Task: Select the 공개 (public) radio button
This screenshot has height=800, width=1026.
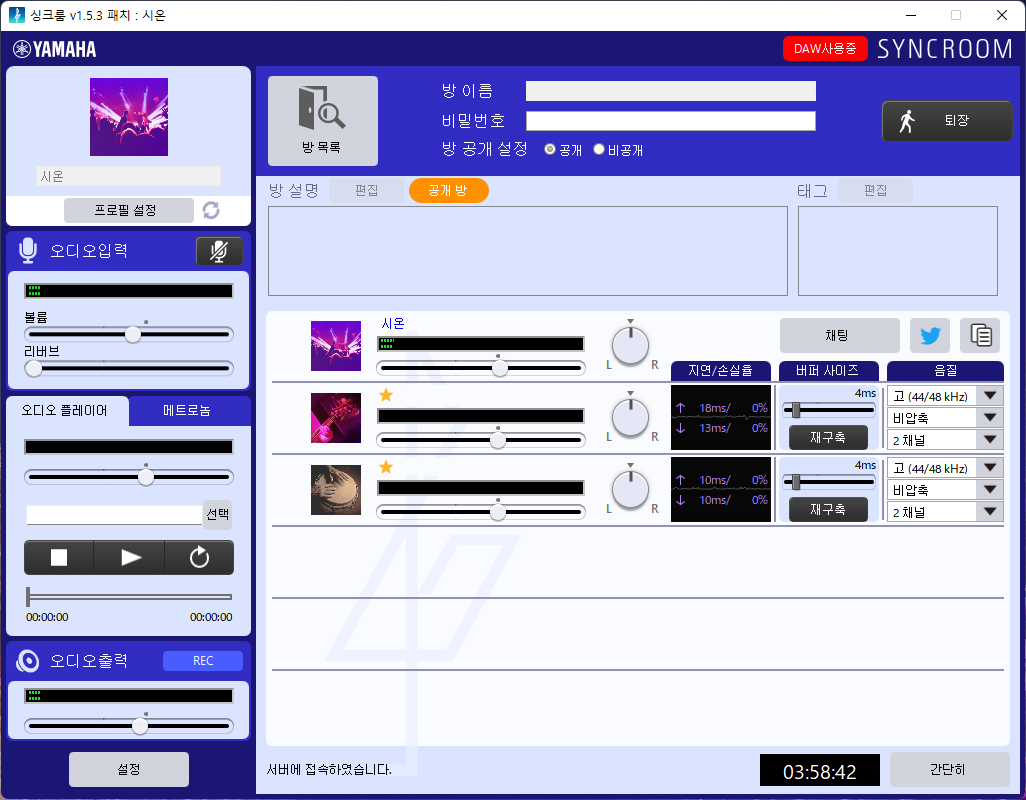Action: (550, 150)
